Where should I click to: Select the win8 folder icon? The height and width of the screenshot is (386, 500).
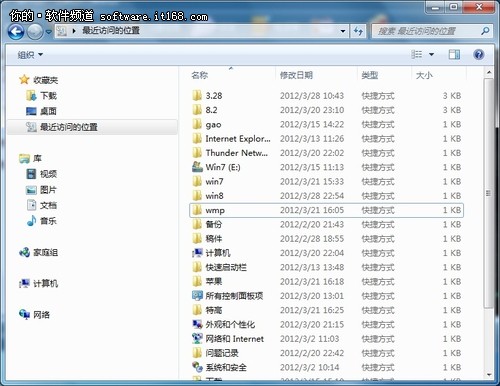tap(197, 196)
